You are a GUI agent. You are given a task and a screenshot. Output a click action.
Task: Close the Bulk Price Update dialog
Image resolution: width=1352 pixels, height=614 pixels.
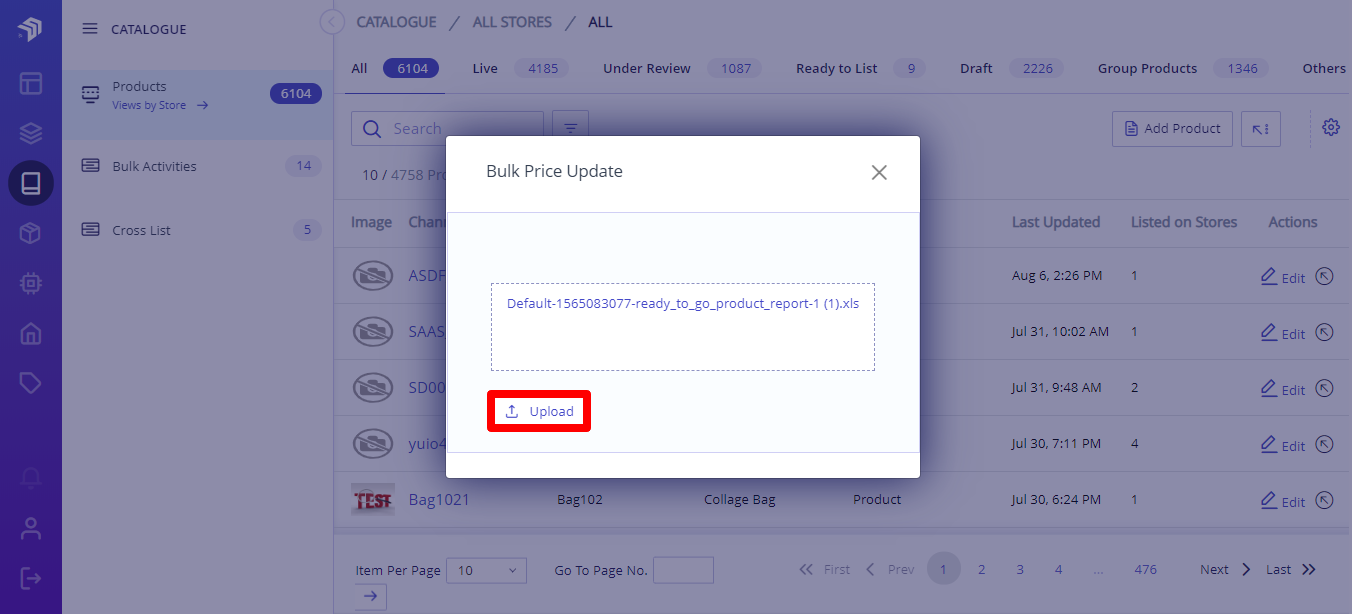879,172
